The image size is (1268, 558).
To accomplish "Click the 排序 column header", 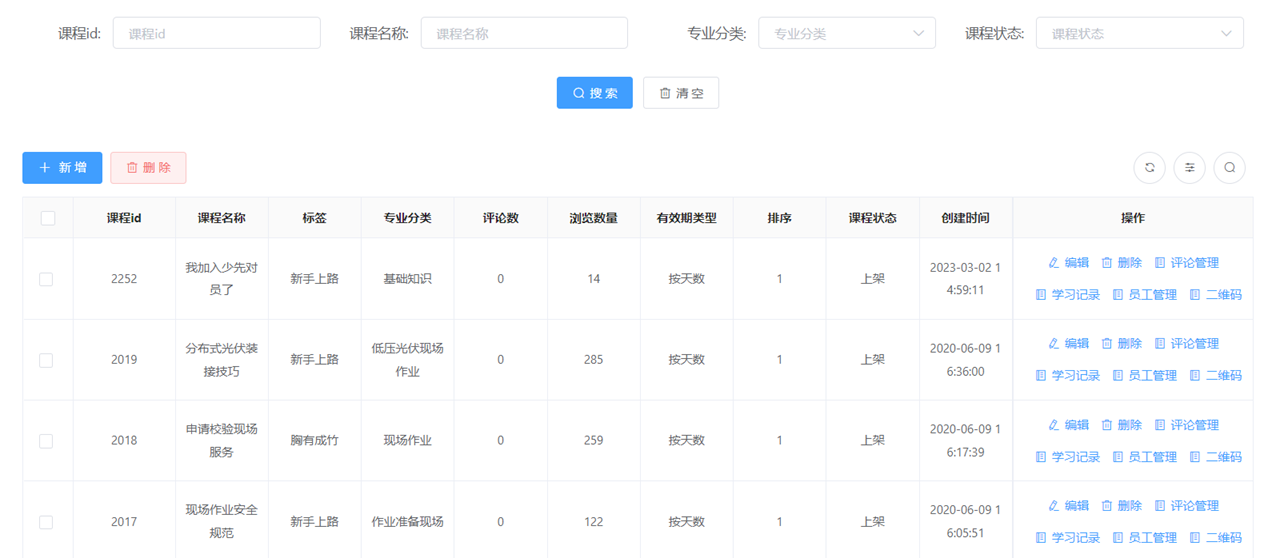I will (780, 218).
